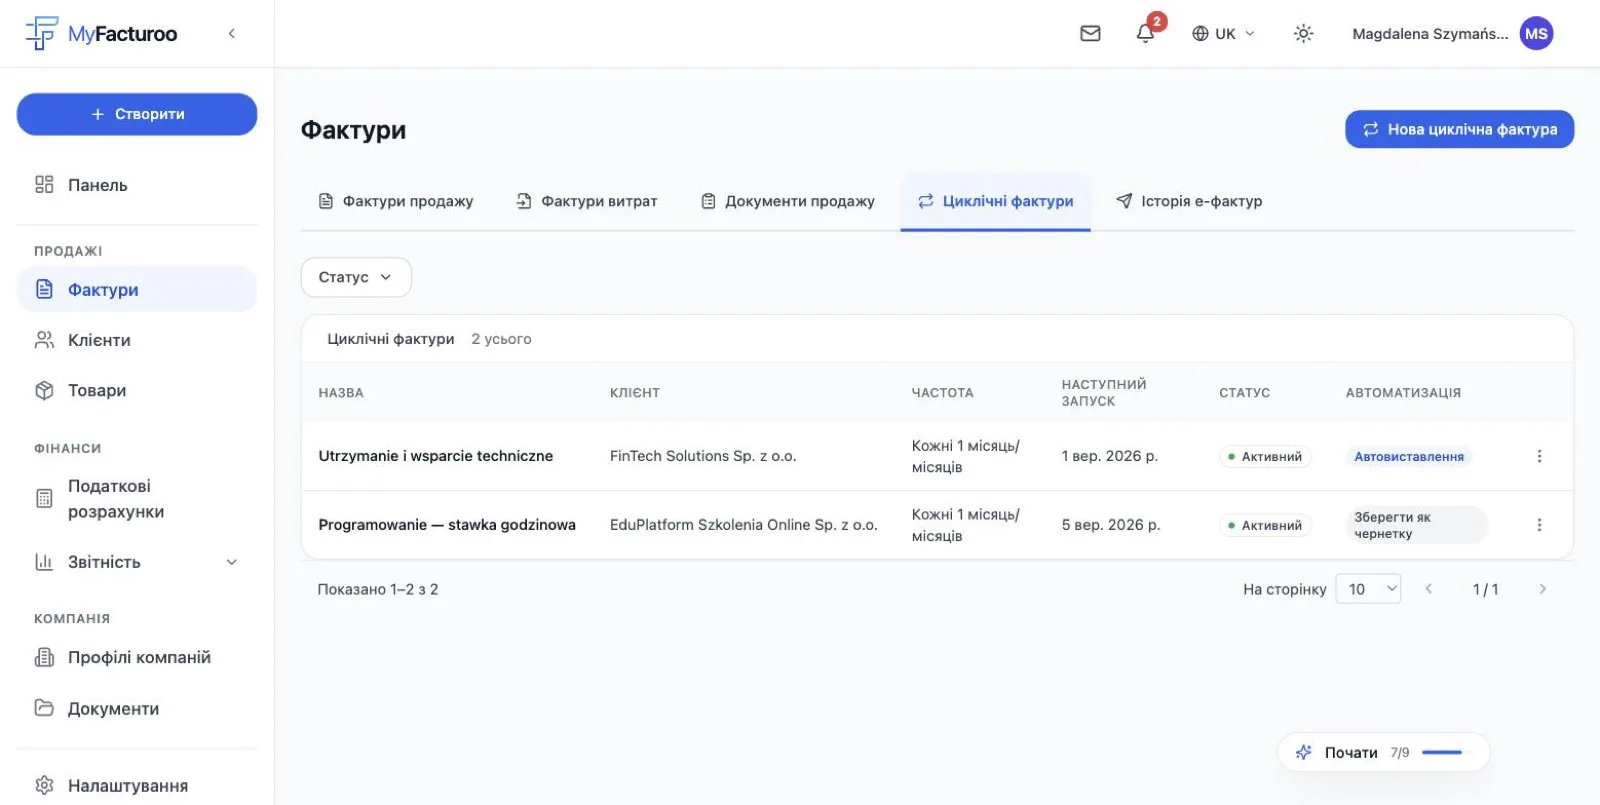Change the rows per page dropdown
Screen dimensions: 1600x805
1368,589
